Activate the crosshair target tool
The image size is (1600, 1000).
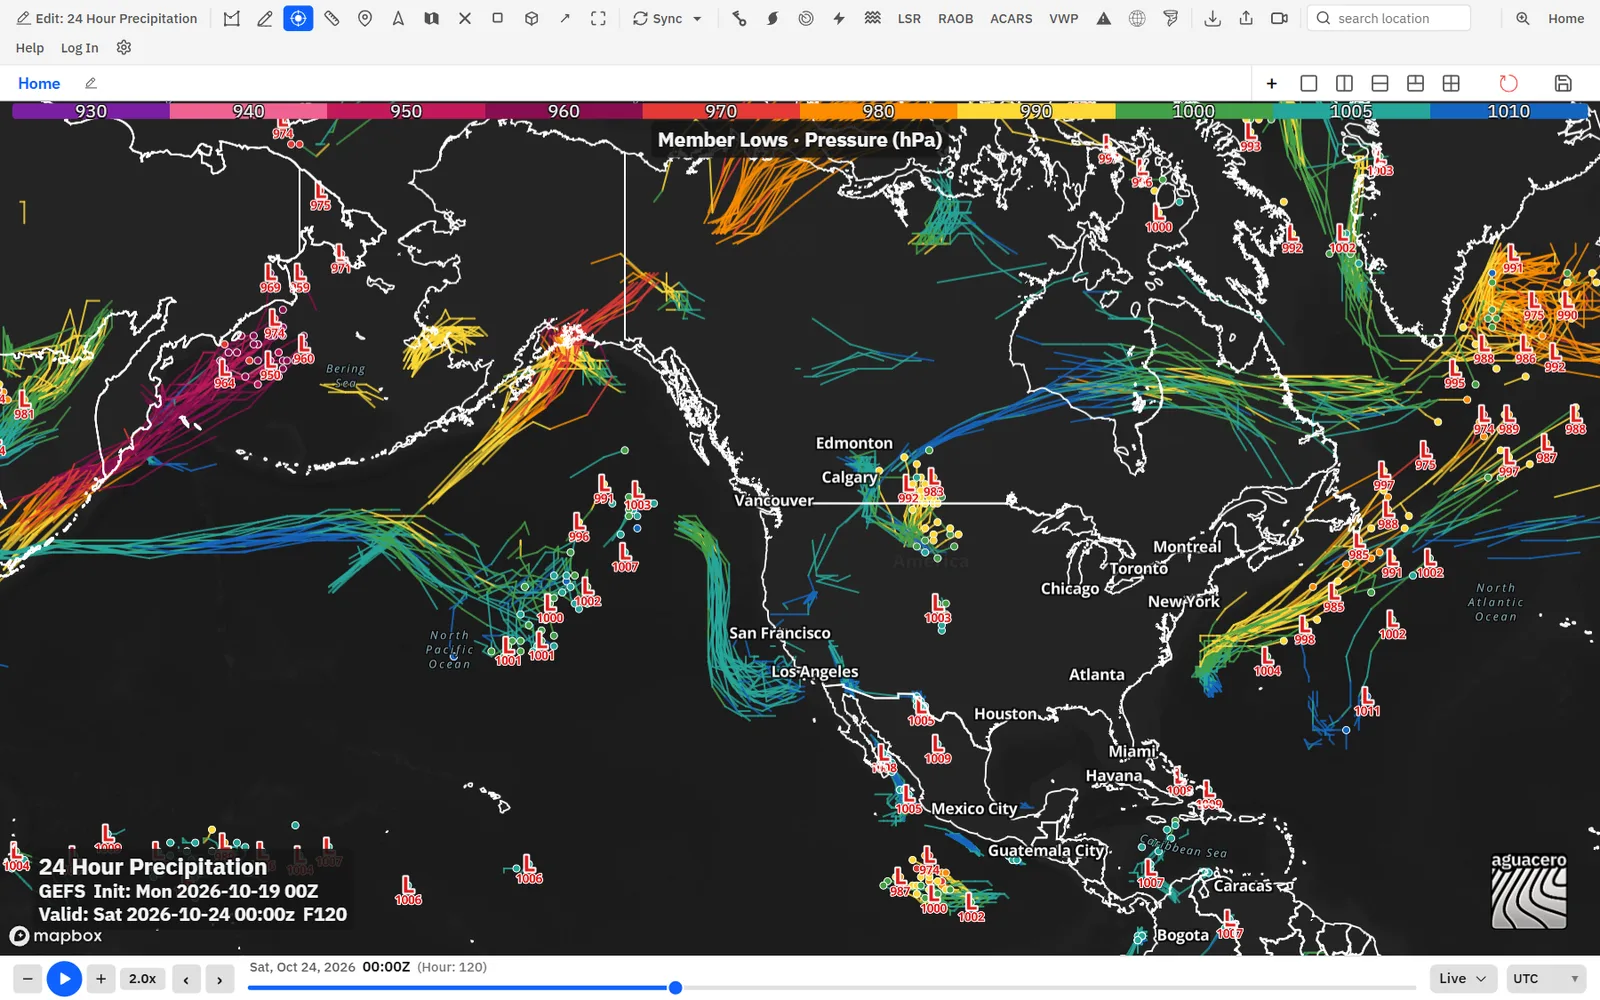pos(298,18)
